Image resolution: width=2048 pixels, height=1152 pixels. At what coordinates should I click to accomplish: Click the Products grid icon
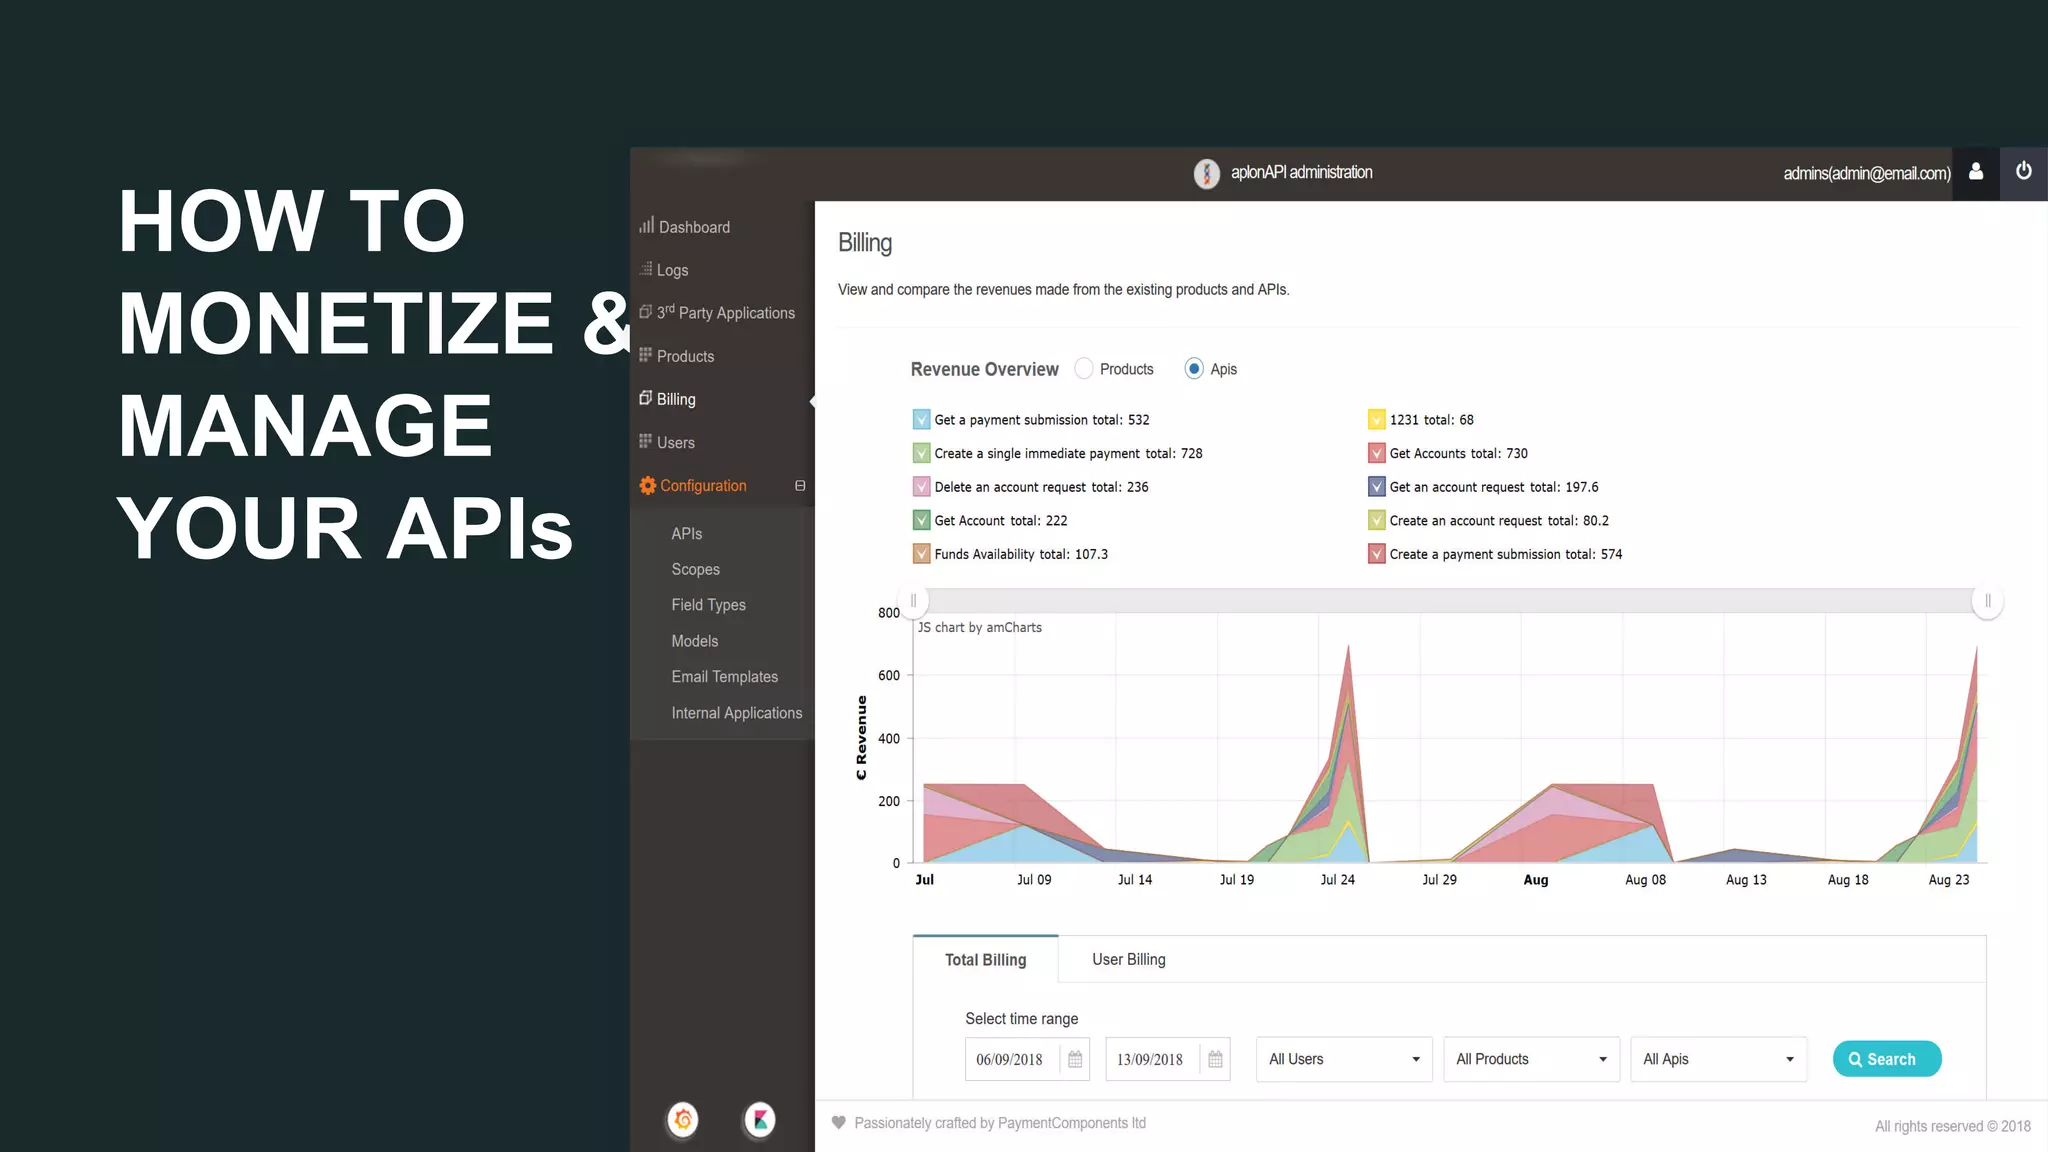pos(646,355)
